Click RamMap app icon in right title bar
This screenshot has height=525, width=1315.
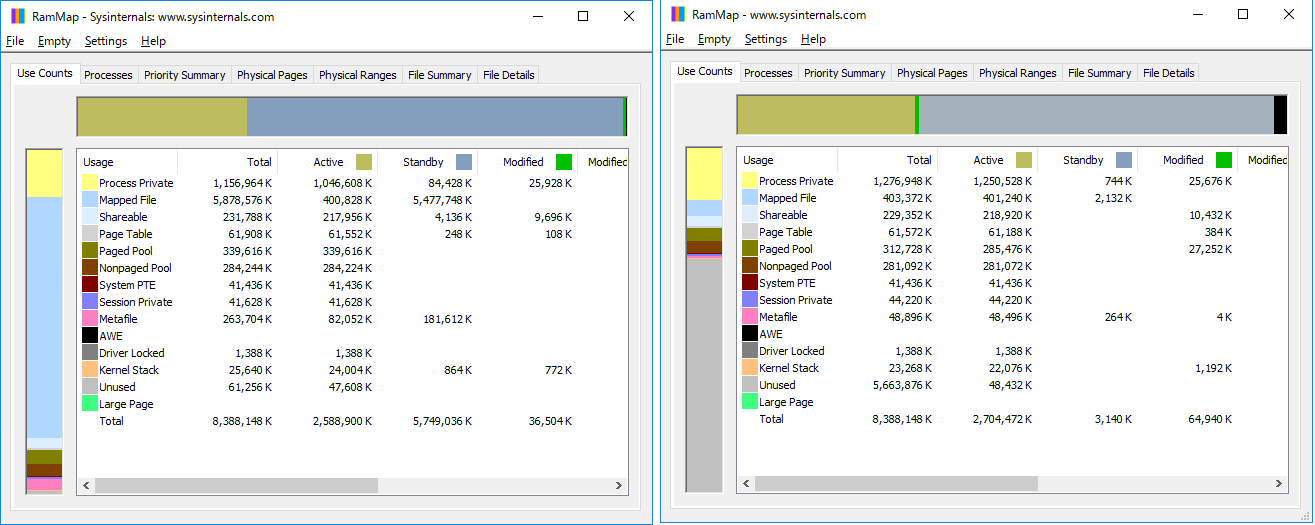coord(678,14)
